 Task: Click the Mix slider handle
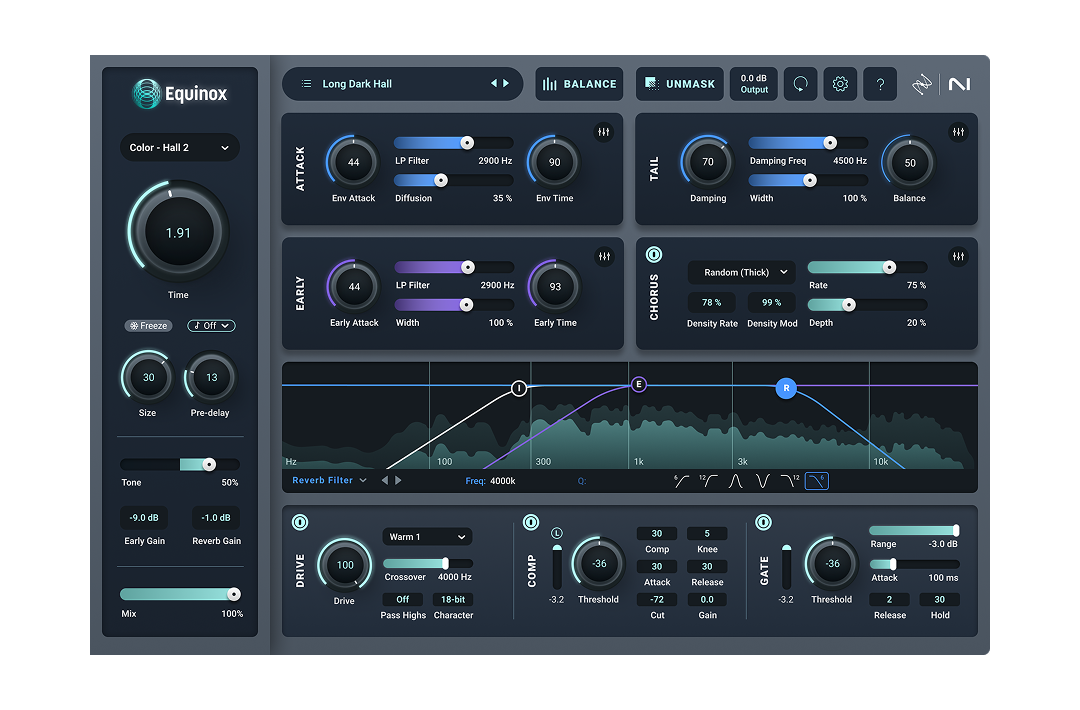tap(234, 594)
